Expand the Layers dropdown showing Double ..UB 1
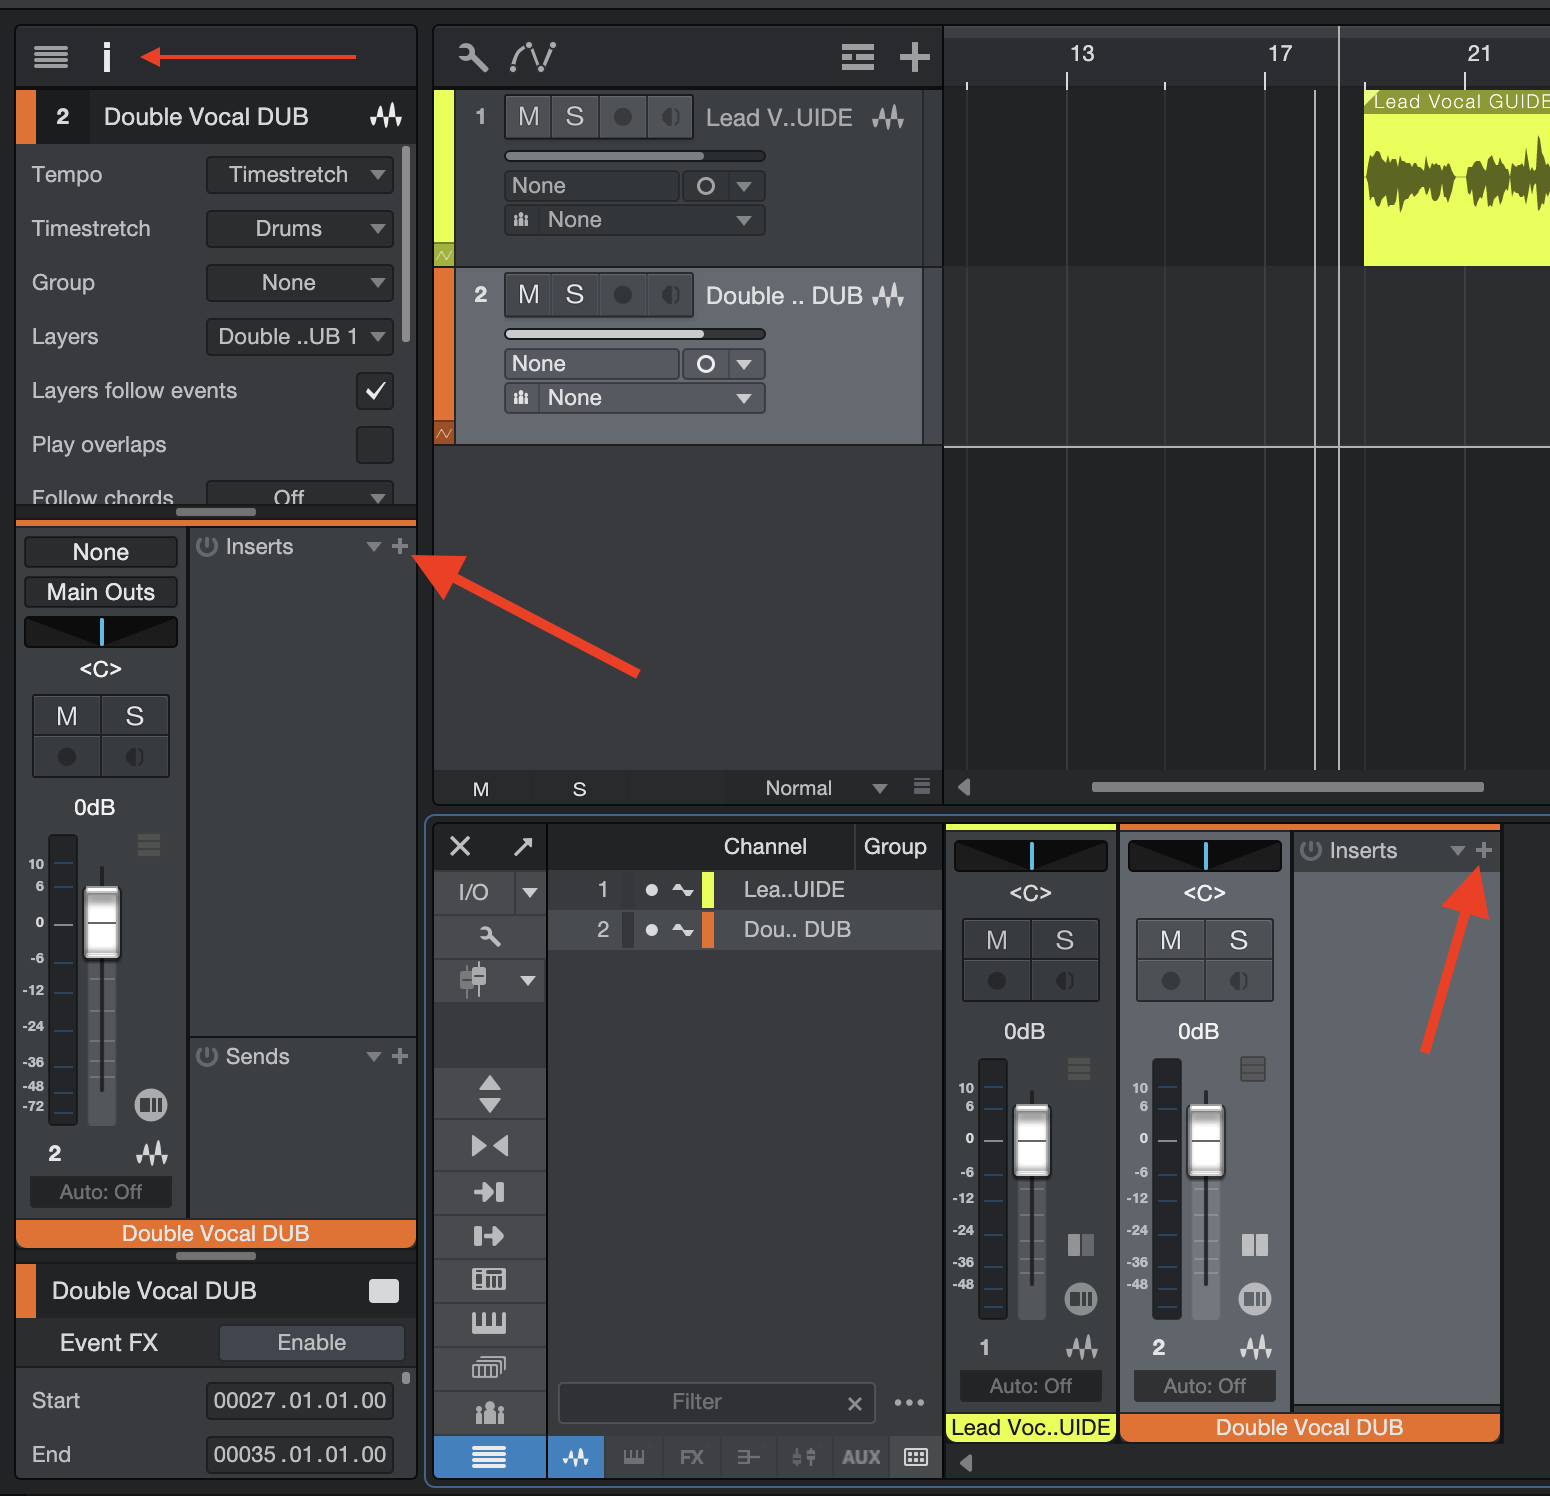The height and width of the screenshot is (1496, 1550). coord(299,337)
